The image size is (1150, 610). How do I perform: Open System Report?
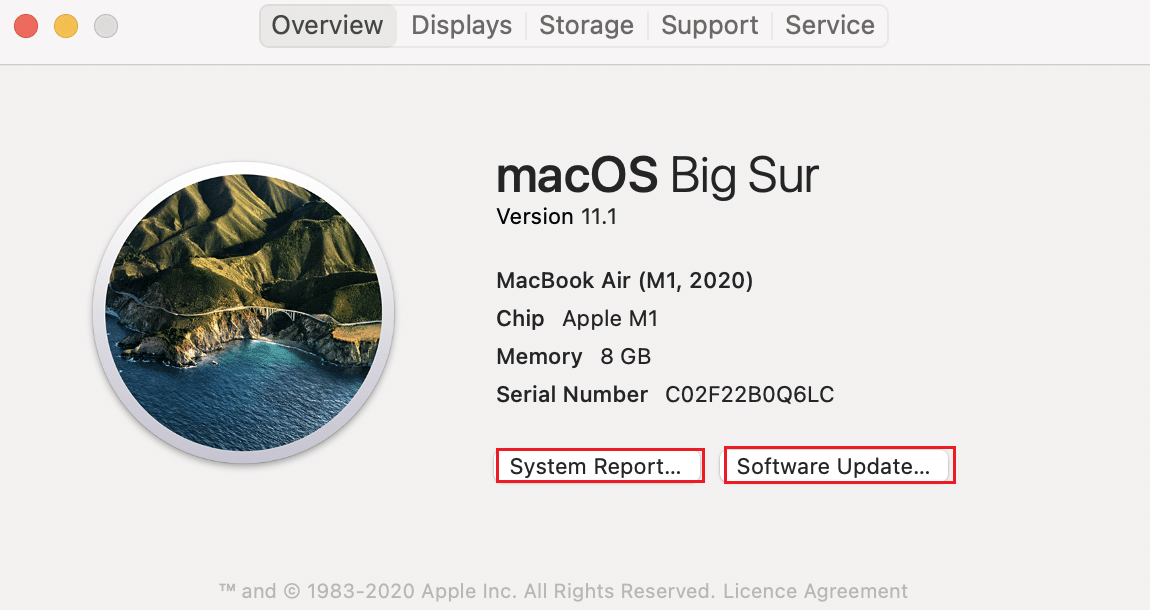tap(599, 465)
